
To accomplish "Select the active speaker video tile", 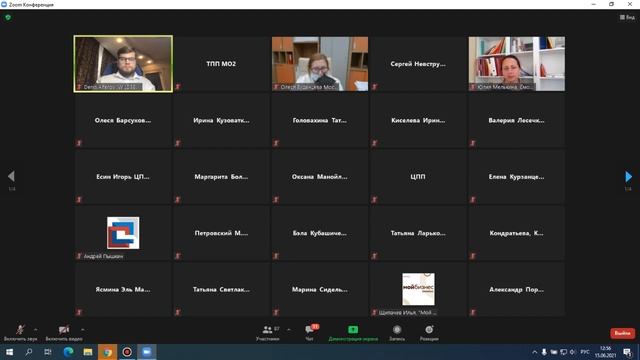I will pos(123,64).
